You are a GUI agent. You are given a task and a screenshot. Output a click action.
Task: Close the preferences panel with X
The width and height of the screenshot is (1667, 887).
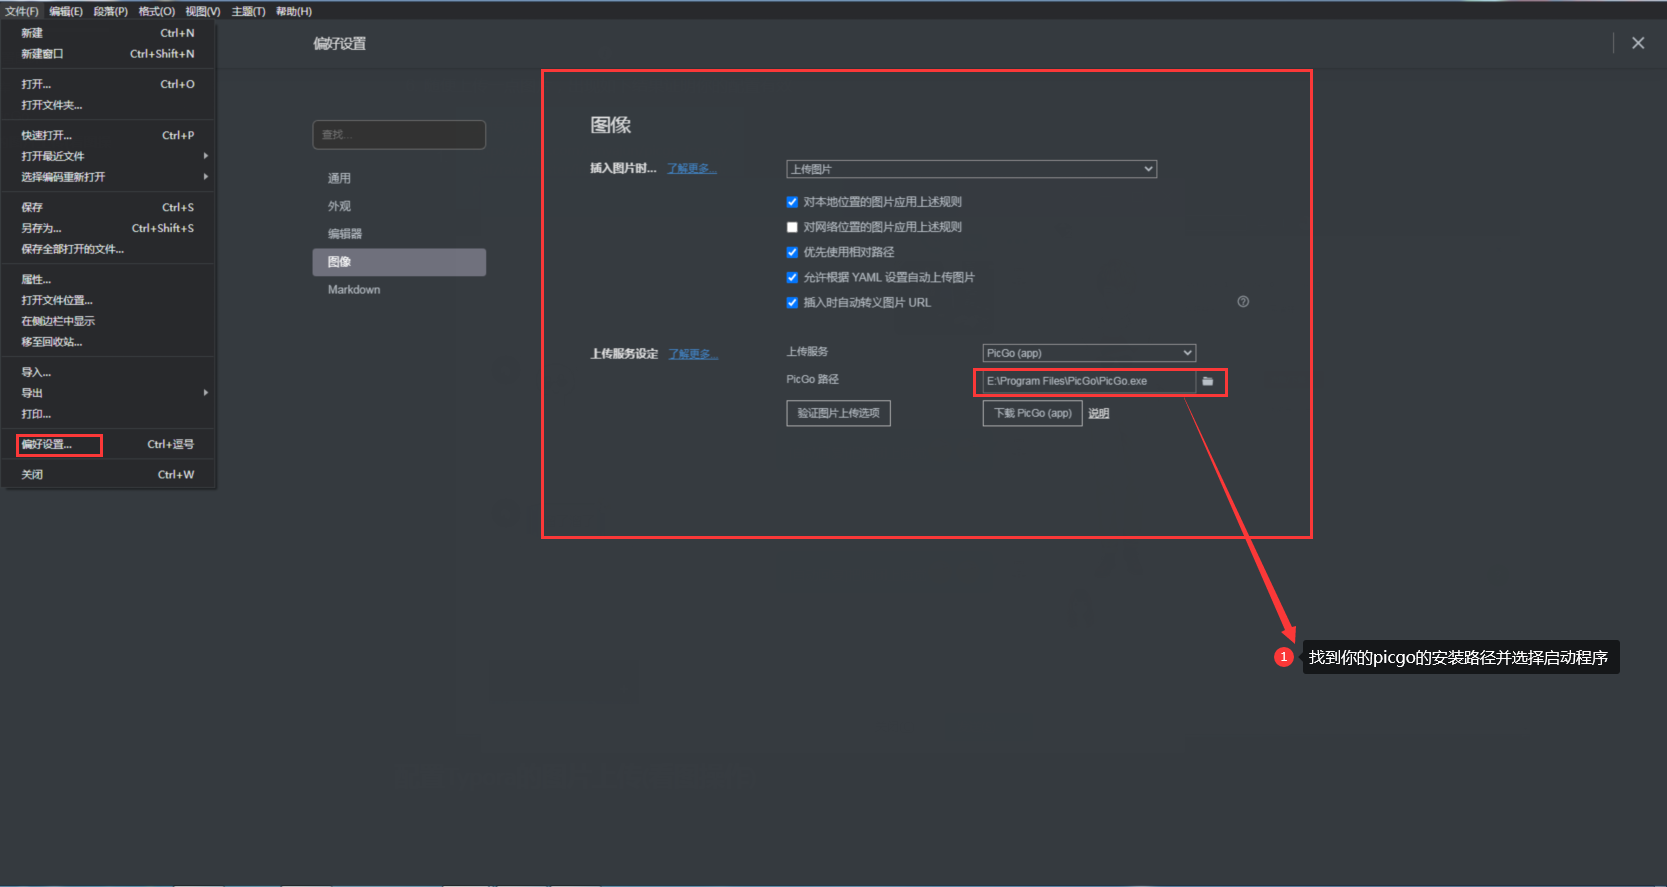[x=1638, y=43]
